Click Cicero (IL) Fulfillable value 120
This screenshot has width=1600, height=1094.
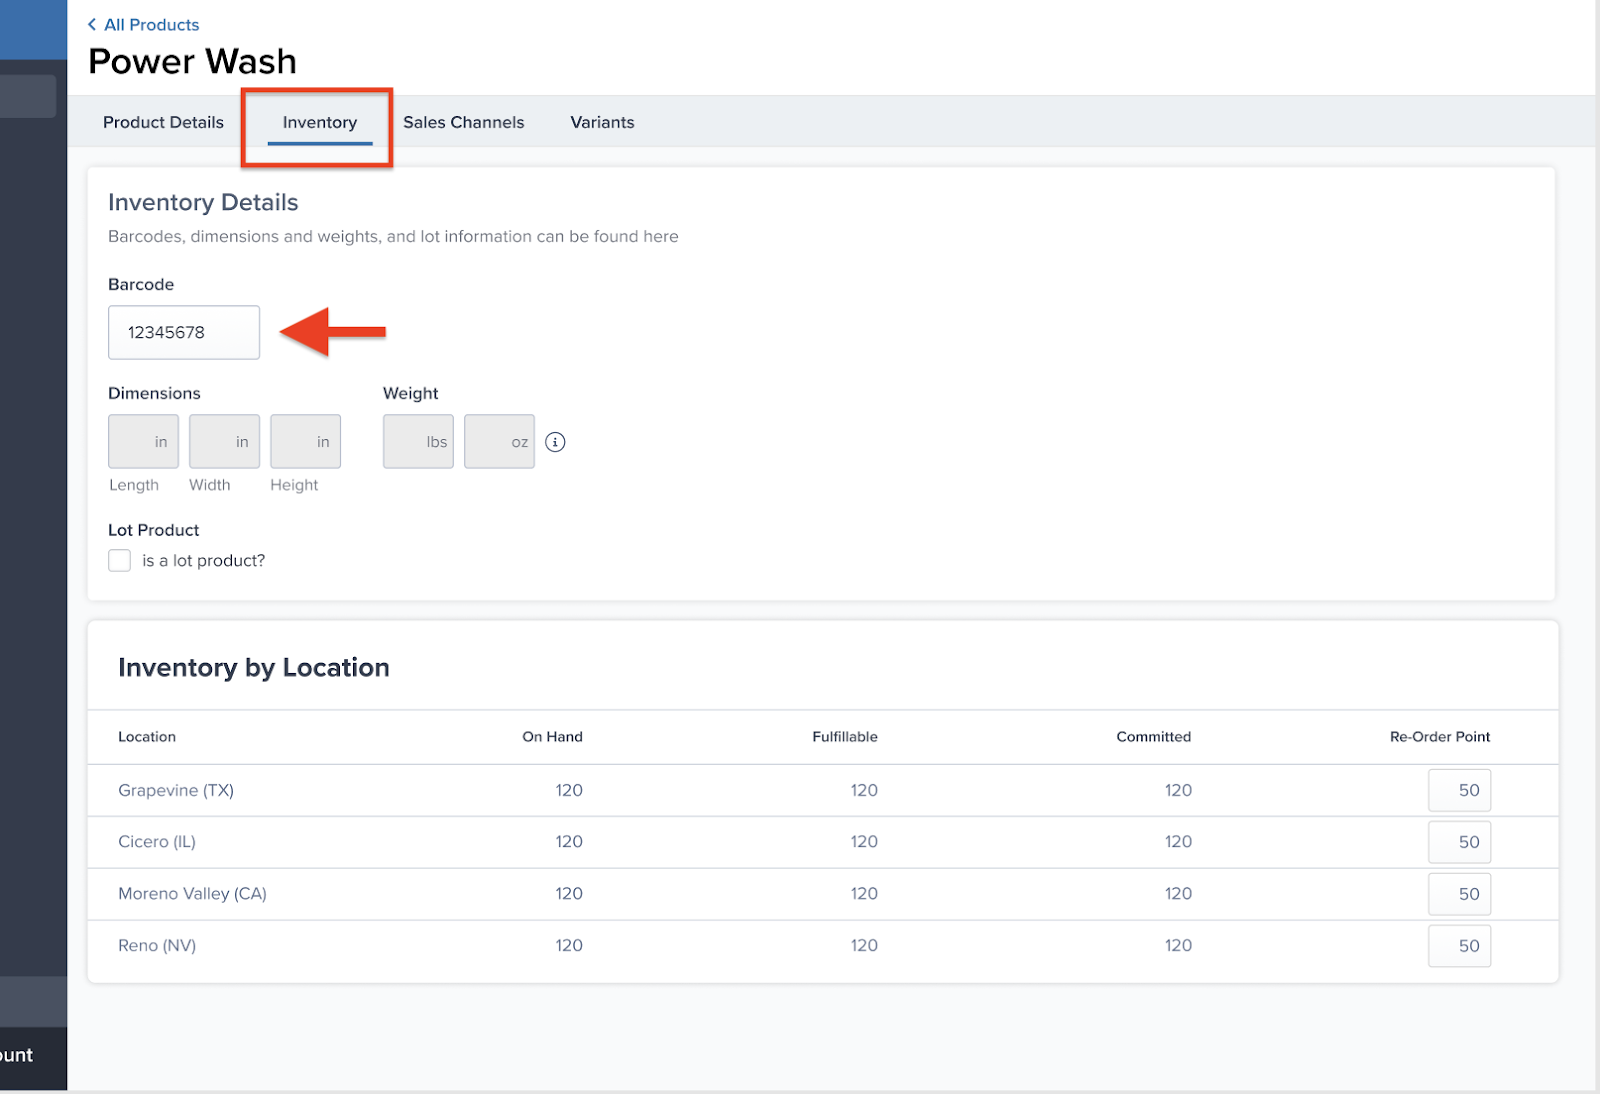tap(864, 842)
